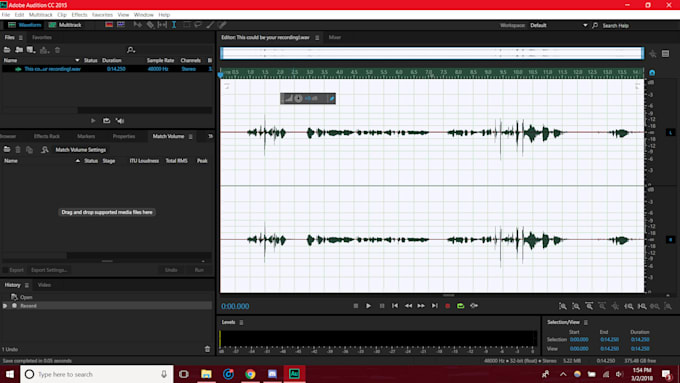Screen dimensions: 680x383
Task: Switch to Waveform editor view
Action: (x=25, y=25)
